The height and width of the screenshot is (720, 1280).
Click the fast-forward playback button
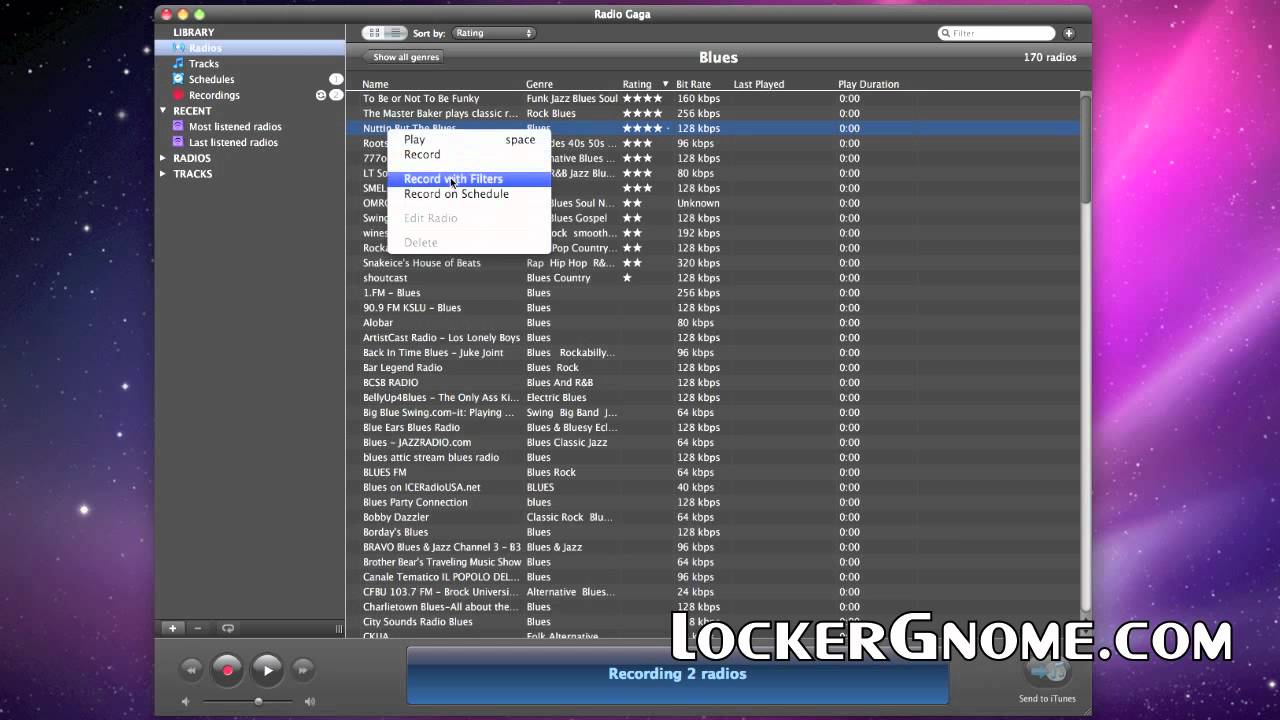[303, 670]
